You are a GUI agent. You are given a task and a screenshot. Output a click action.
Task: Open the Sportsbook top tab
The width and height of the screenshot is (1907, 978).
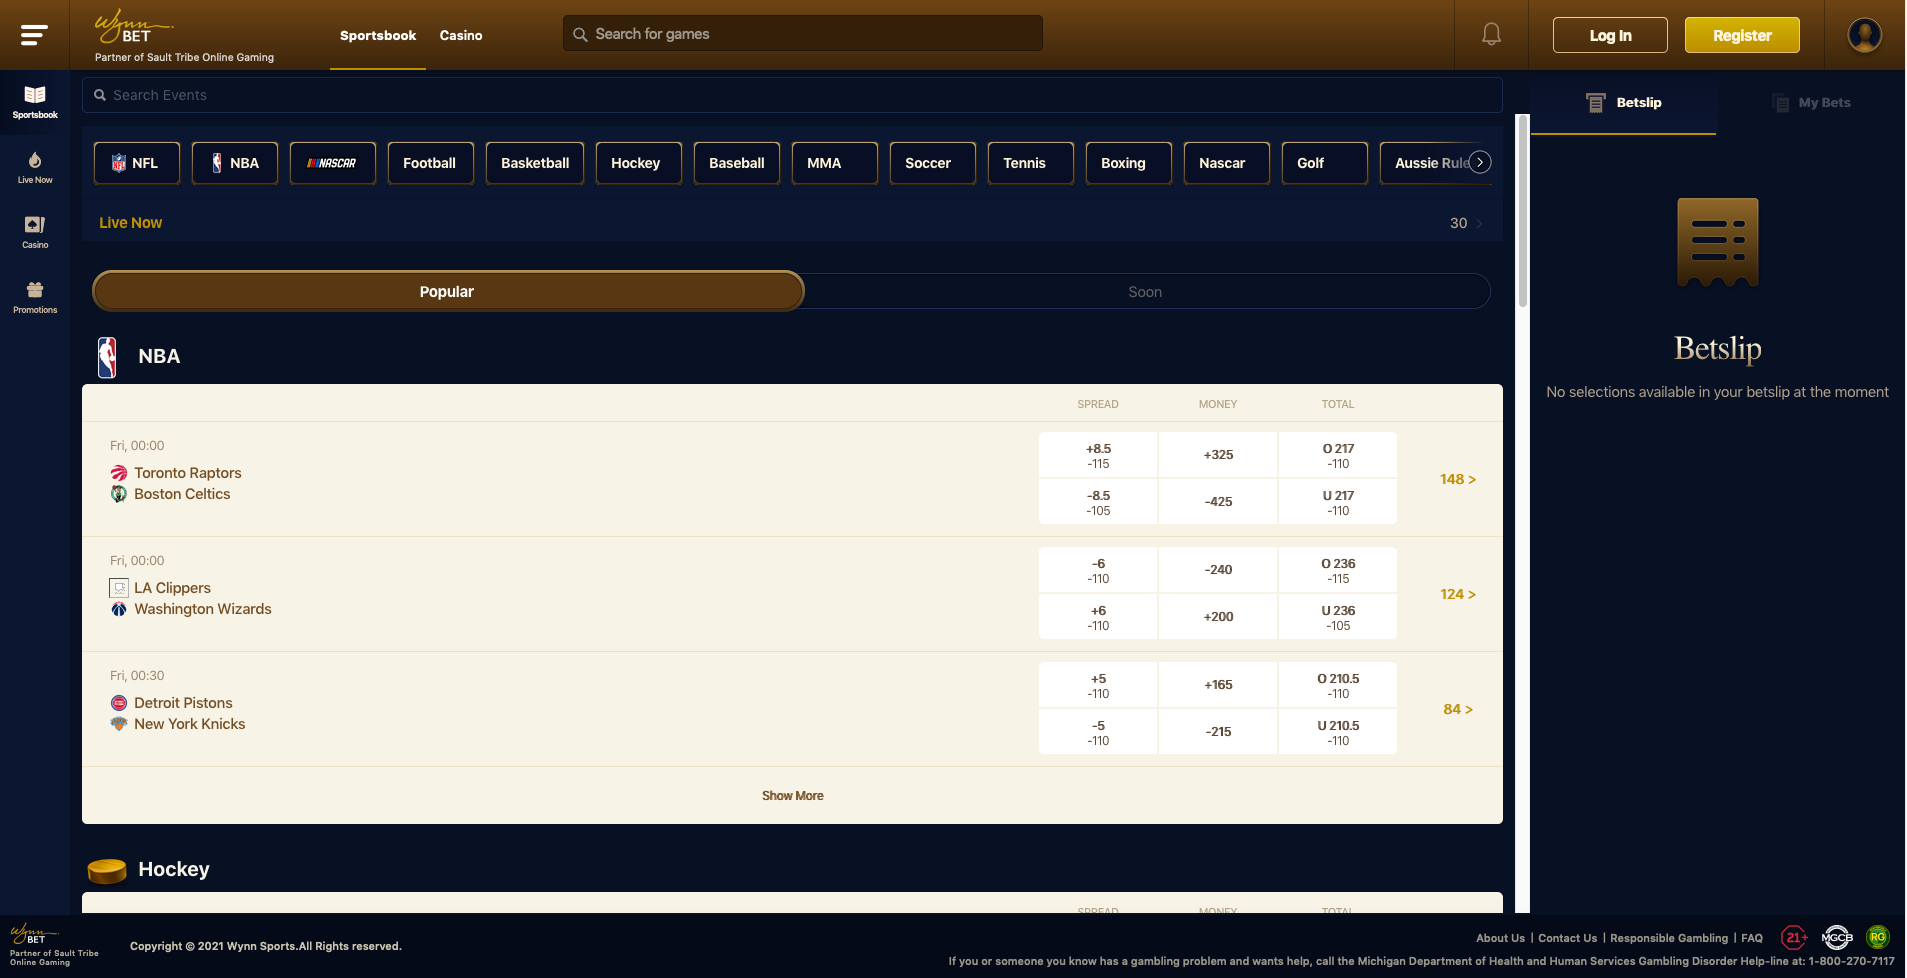click(378, 35)
